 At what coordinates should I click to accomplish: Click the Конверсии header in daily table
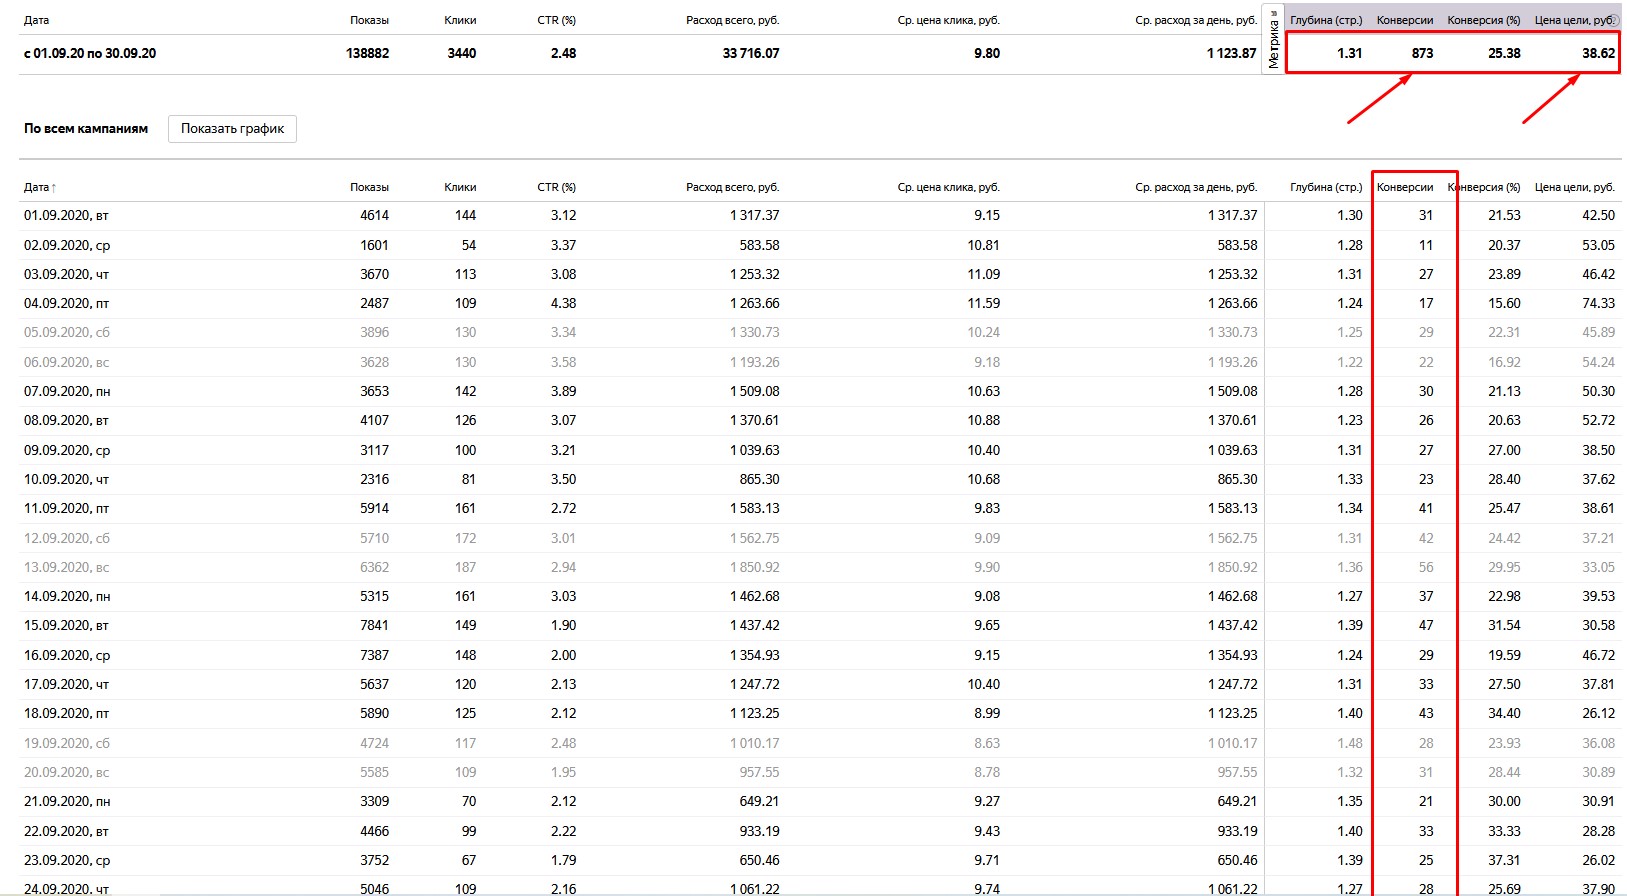(1405, 187)
